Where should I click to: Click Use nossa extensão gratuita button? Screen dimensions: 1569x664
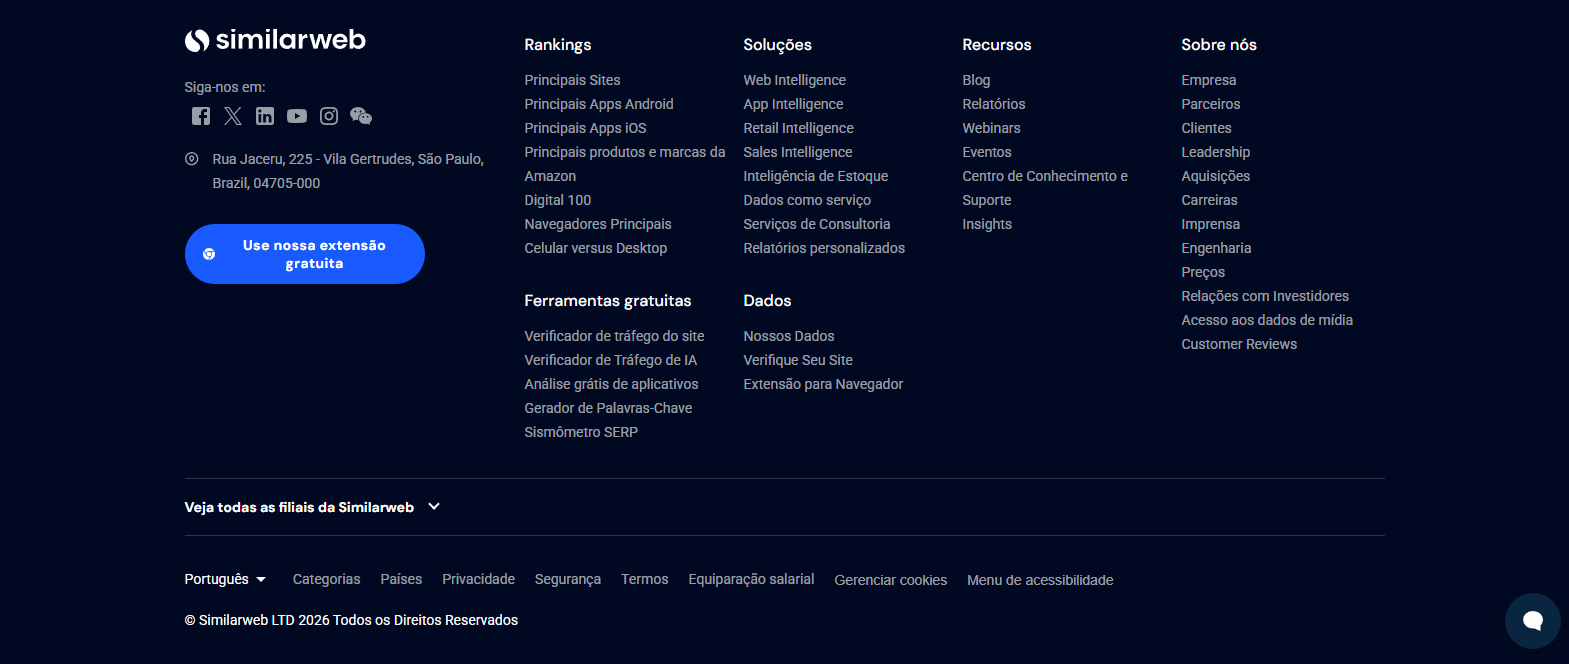pos(305,254)
